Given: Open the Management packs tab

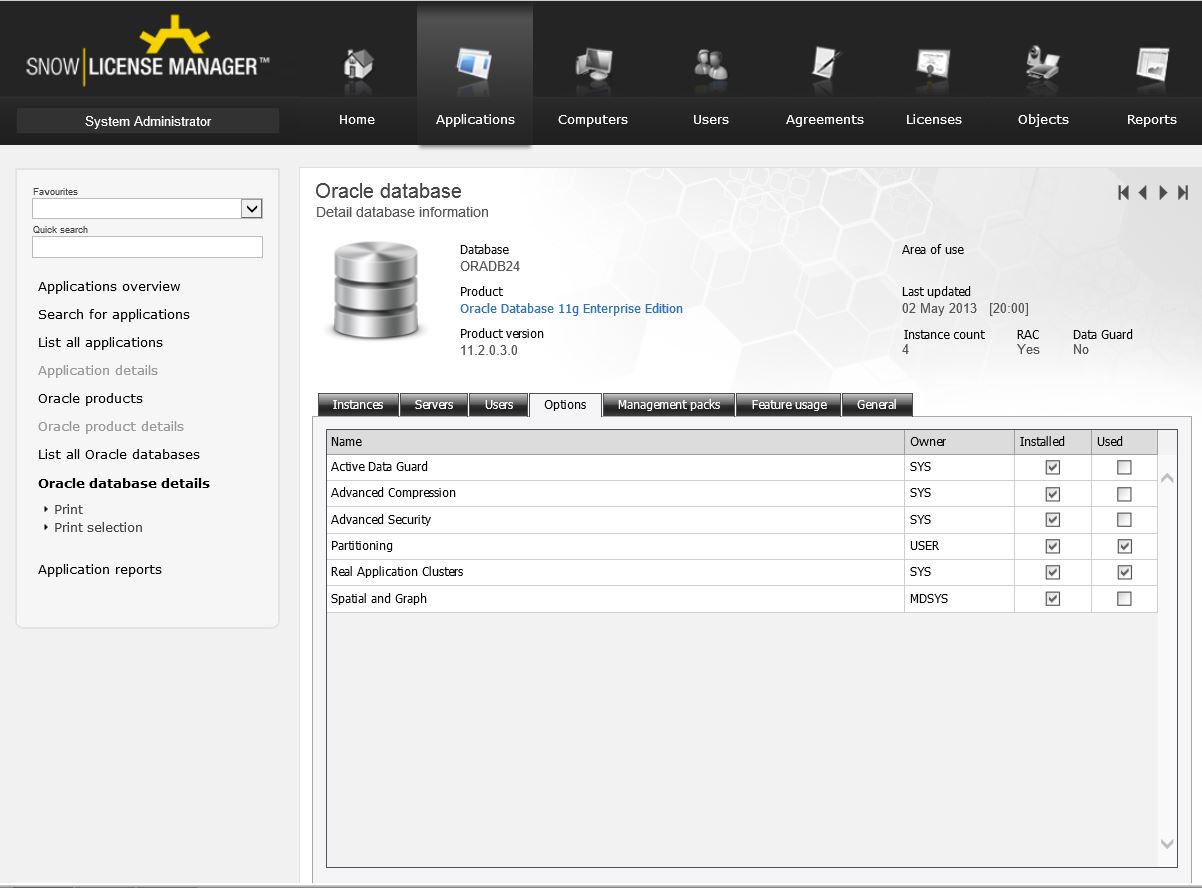Looking at the screenshot, I should (669, 405).
